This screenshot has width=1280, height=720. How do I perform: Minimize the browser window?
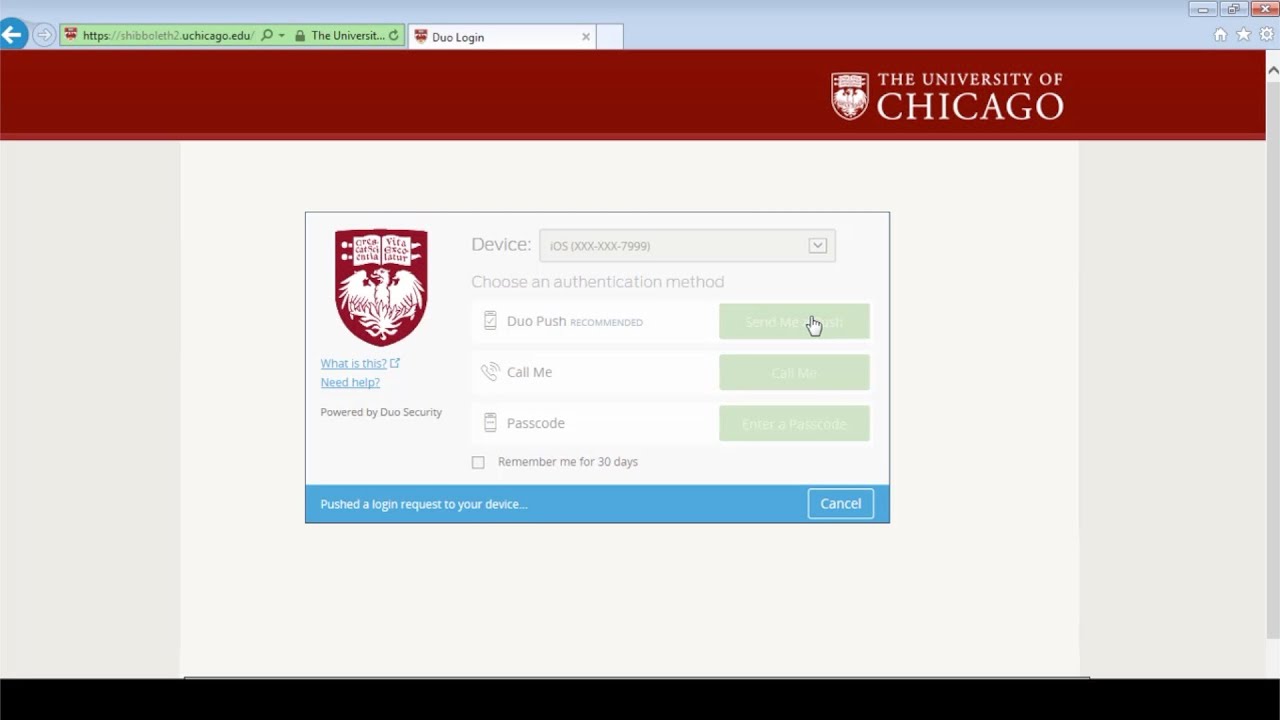pyautogui.click(x=1203, y=9)
